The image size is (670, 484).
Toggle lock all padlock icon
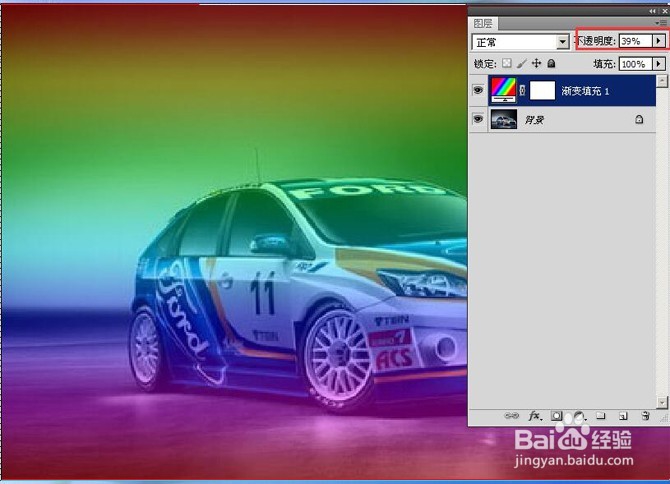552,64
